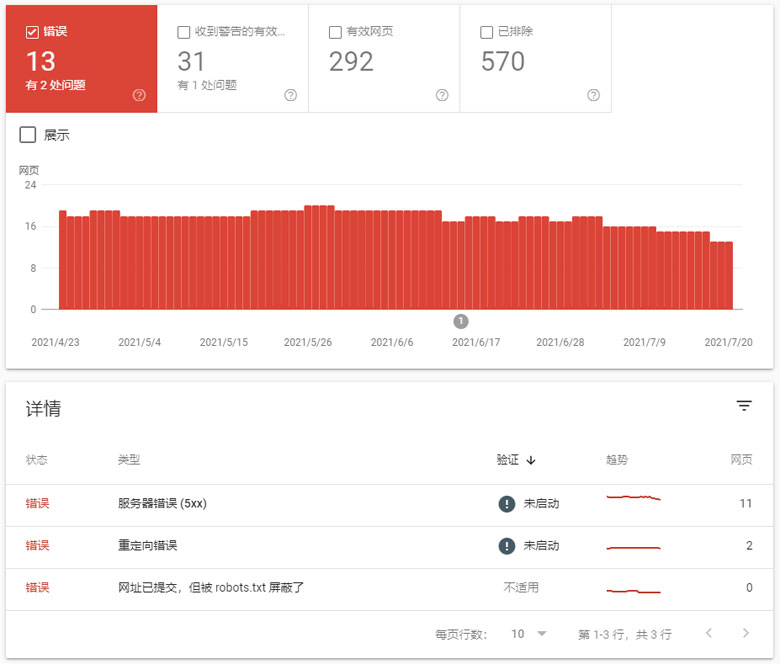Click help icon in the 收到警告的有效 card
The width and height of the screenshot is (780, 664).
click(x=290, y=96)
